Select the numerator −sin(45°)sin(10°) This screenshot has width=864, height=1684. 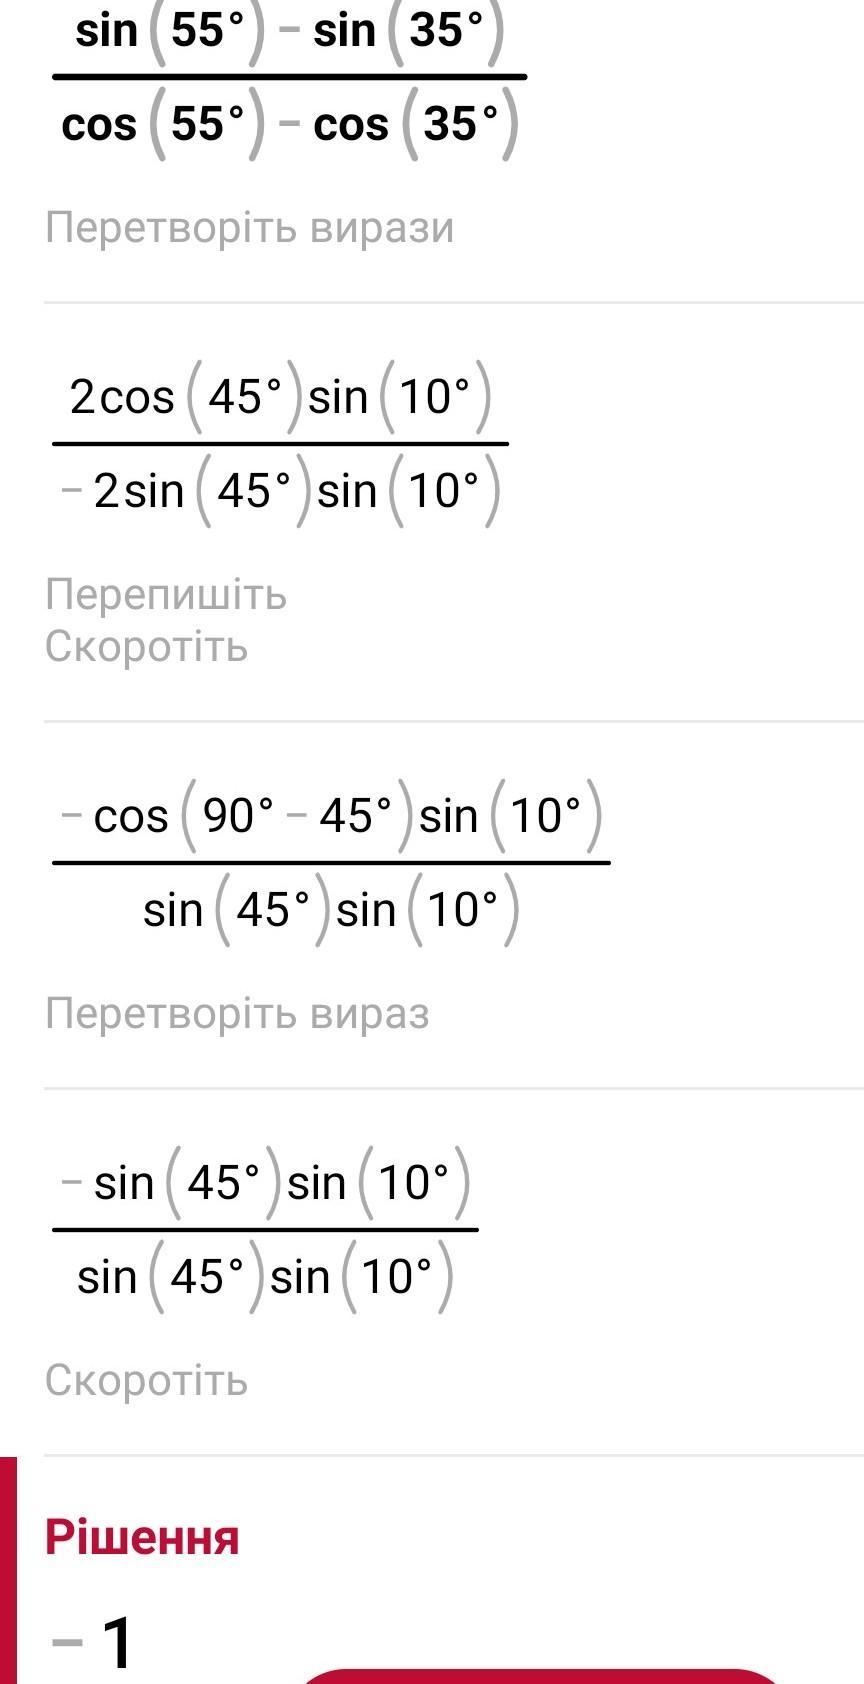265,1184
